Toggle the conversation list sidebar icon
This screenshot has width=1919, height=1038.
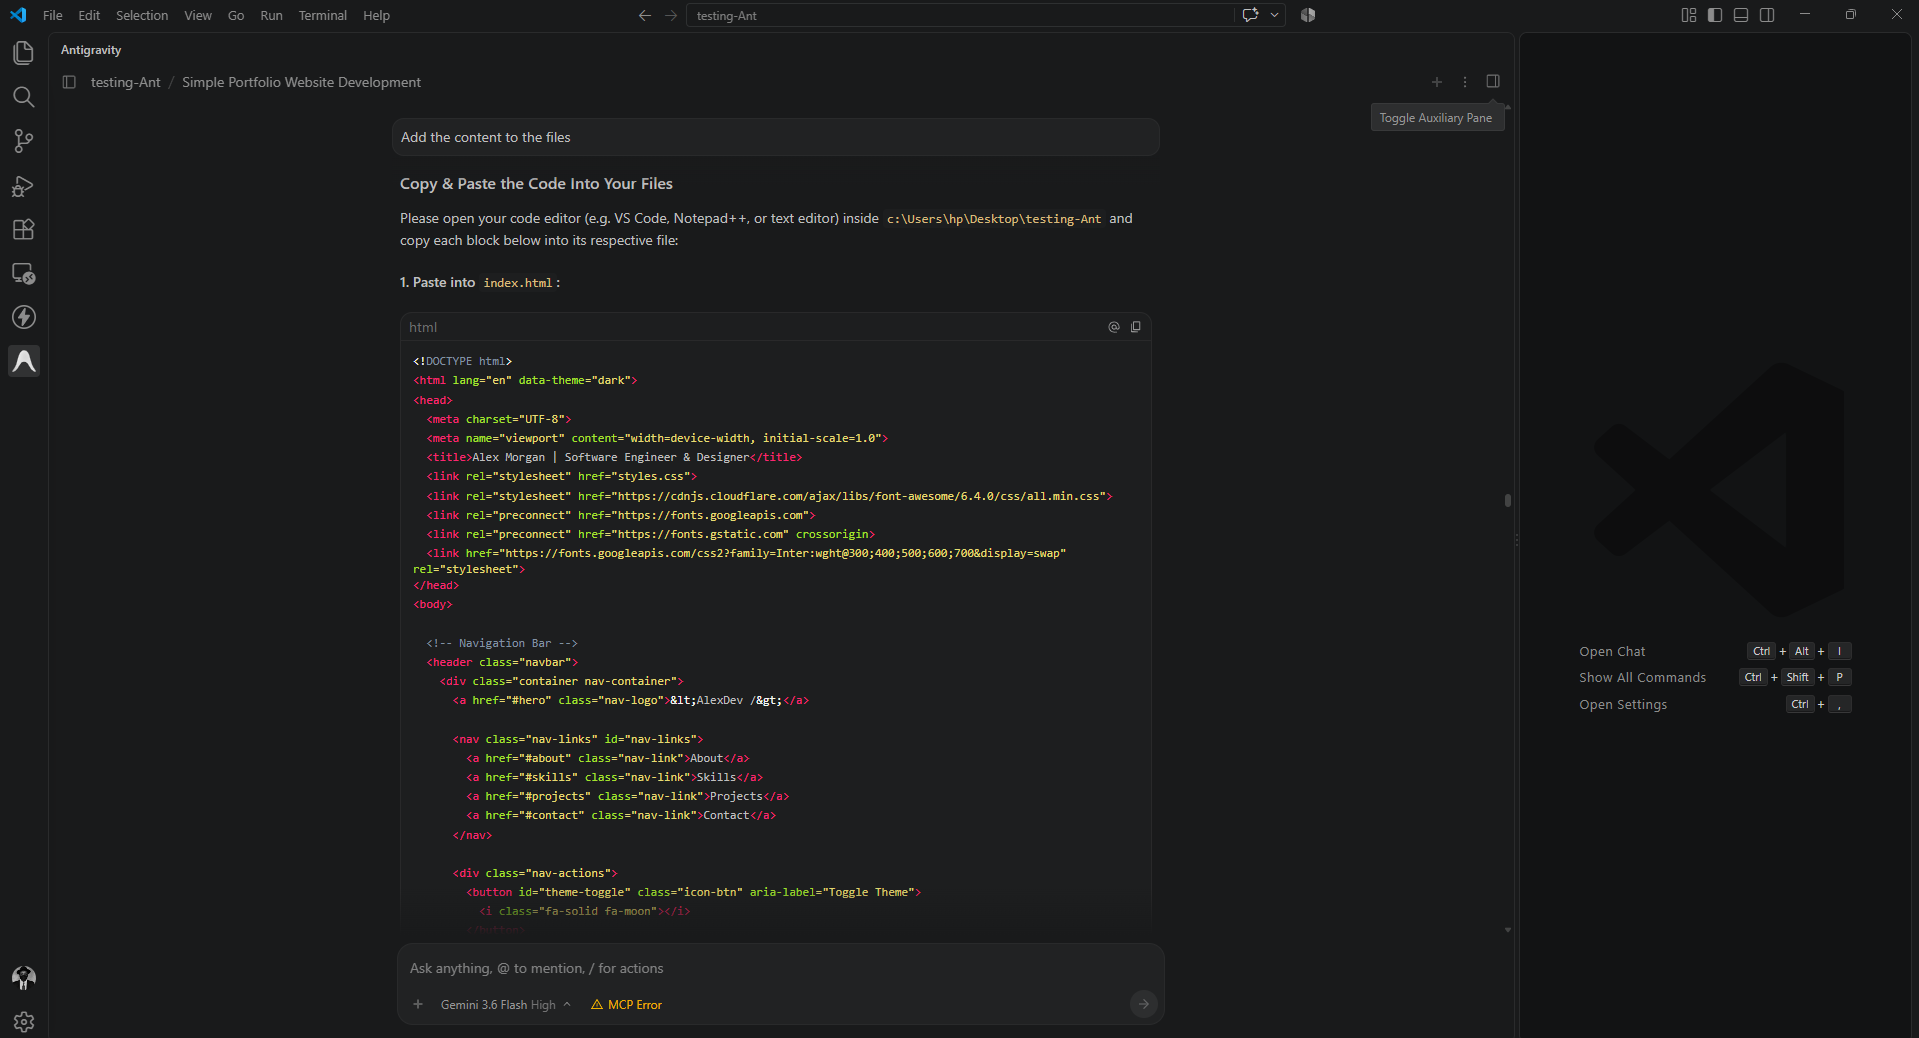point(69,82)
